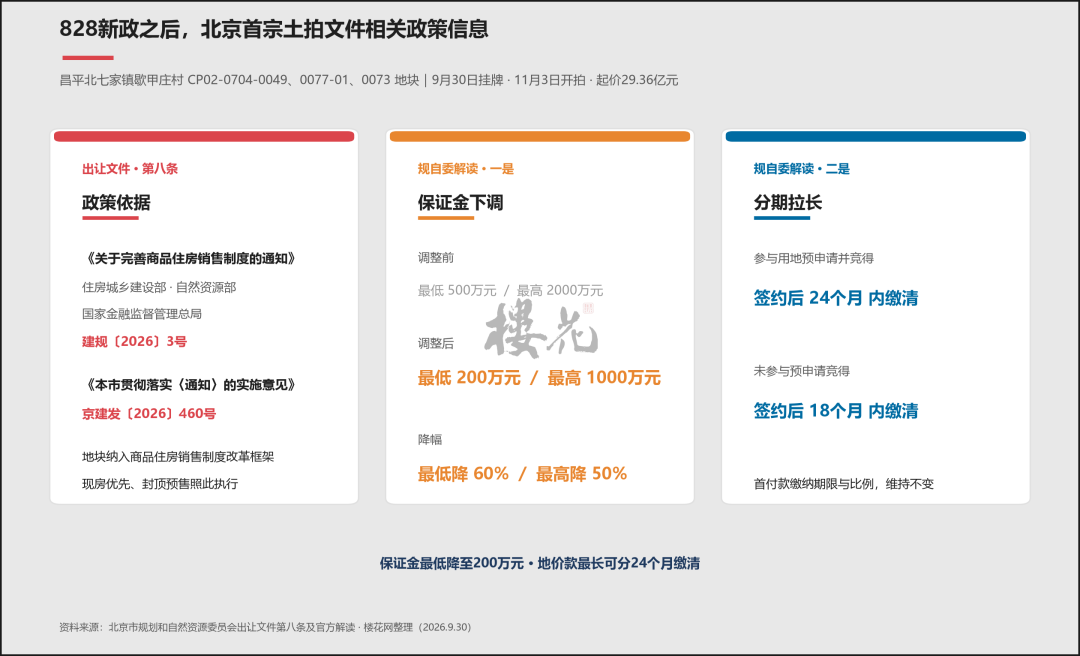Select the orange value "最低 200万元 / 最高 1000万元"
This screenshot has height=656, width=1080.
tap(539, 378)
